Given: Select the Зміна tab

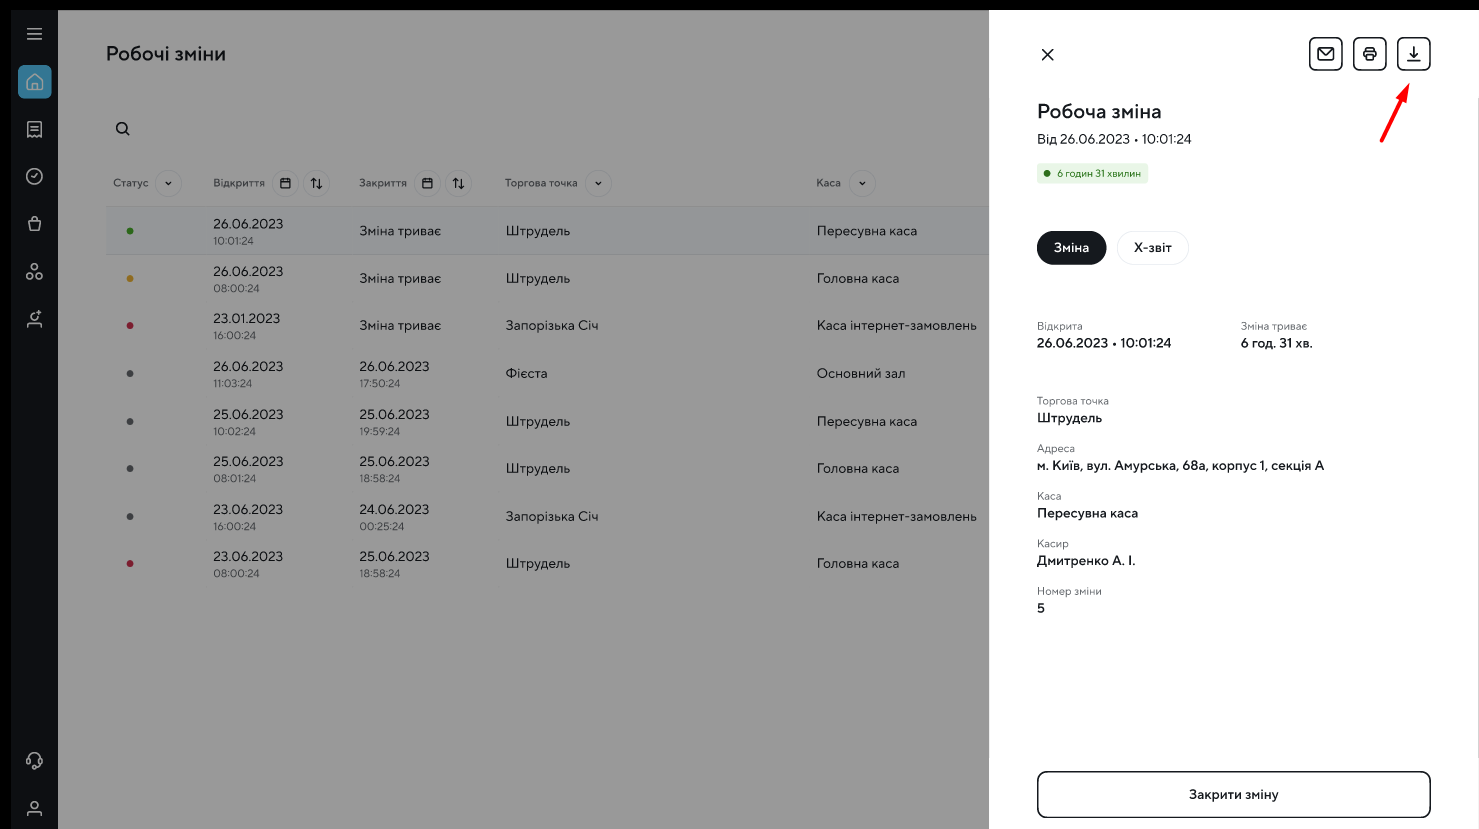Looking at the screenshot, I should 1071,248.
